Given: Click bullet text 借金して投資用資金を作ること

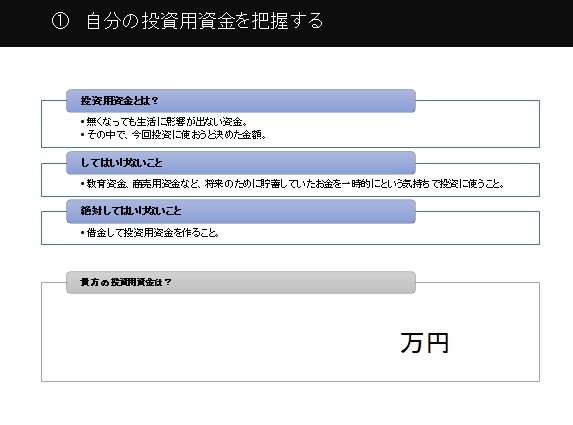Looking at the screenshot, I should click(153, 233).
